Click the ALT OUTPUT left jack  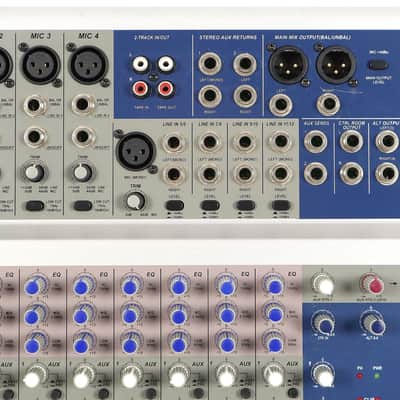click(387, 141)
